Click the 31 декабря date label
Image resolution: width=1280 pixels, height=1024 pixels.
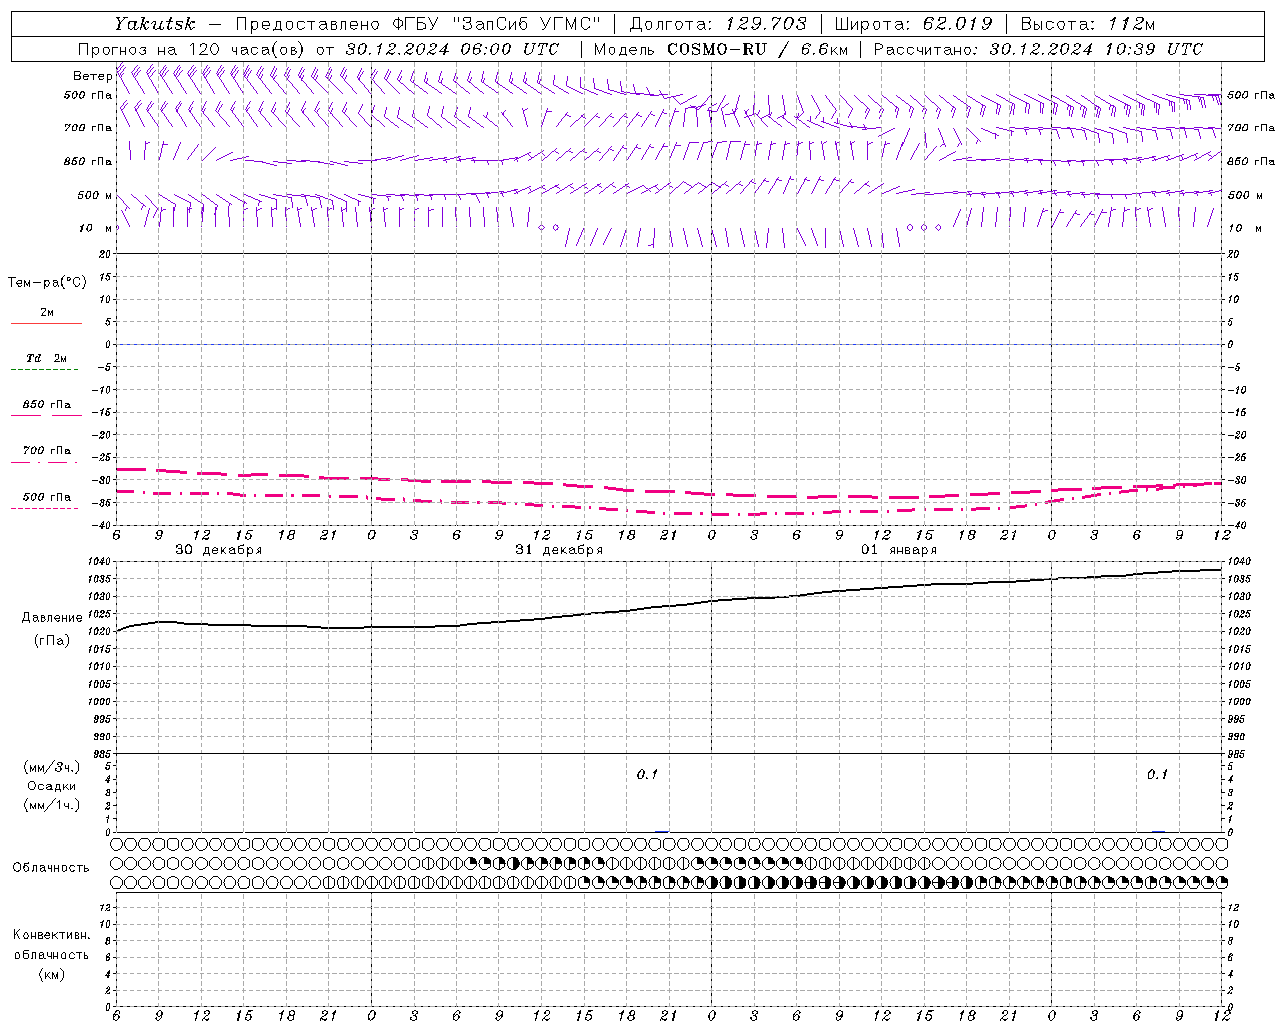coord(559,550)
